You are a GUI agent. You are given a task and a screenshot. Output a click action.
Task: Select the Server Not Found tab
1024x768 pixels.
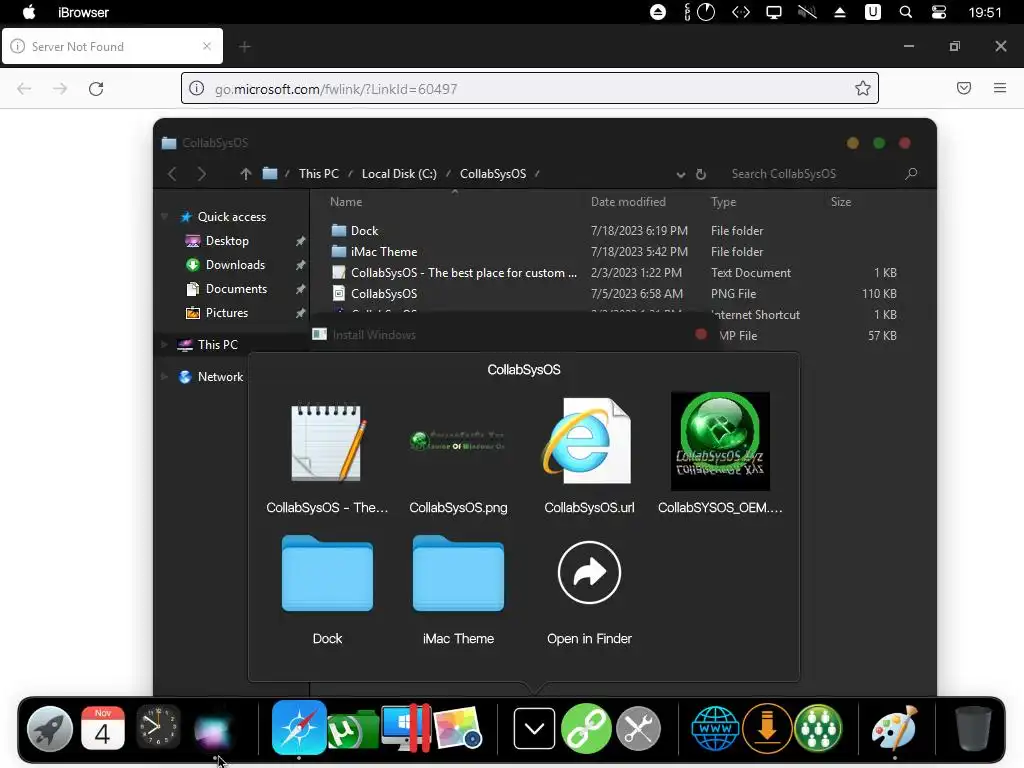click(x=112, y=46)
